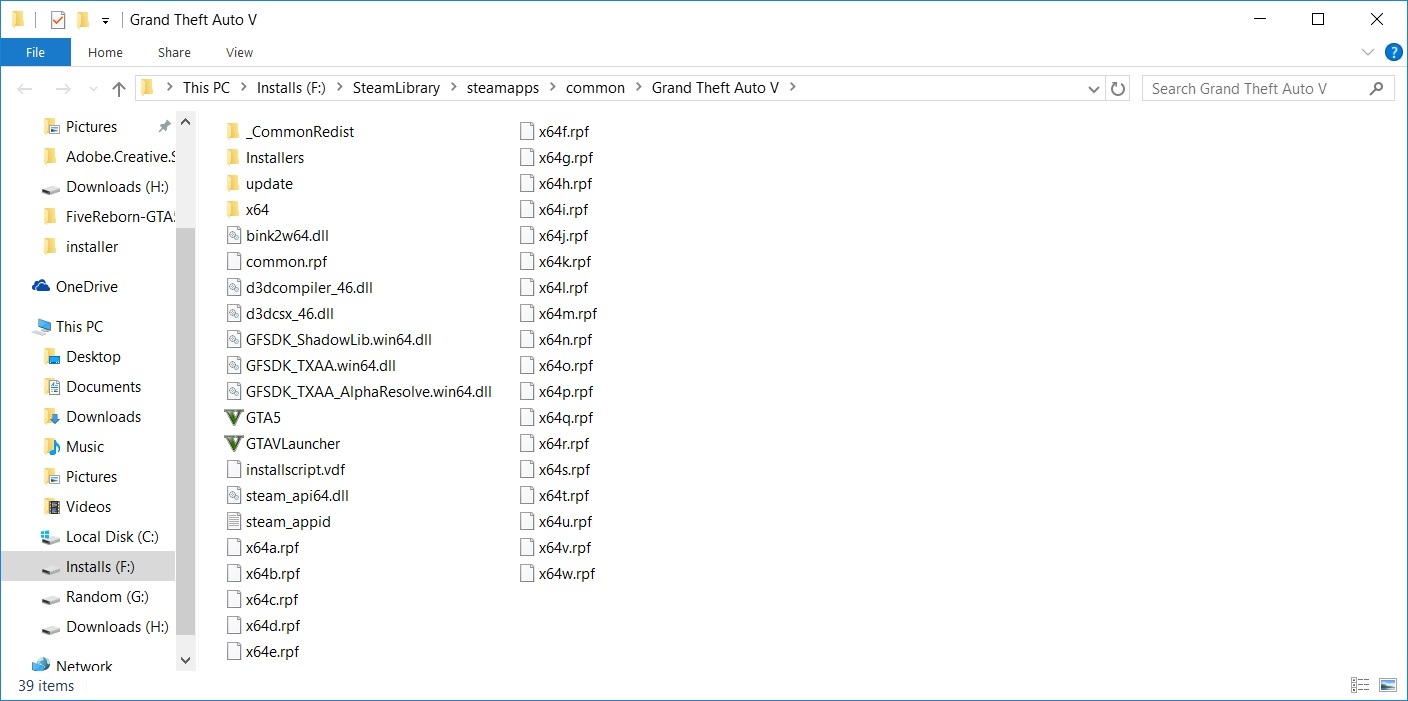
Task: Expand chevron after steamapps in address bar
Action: click(x=552, y=87)
